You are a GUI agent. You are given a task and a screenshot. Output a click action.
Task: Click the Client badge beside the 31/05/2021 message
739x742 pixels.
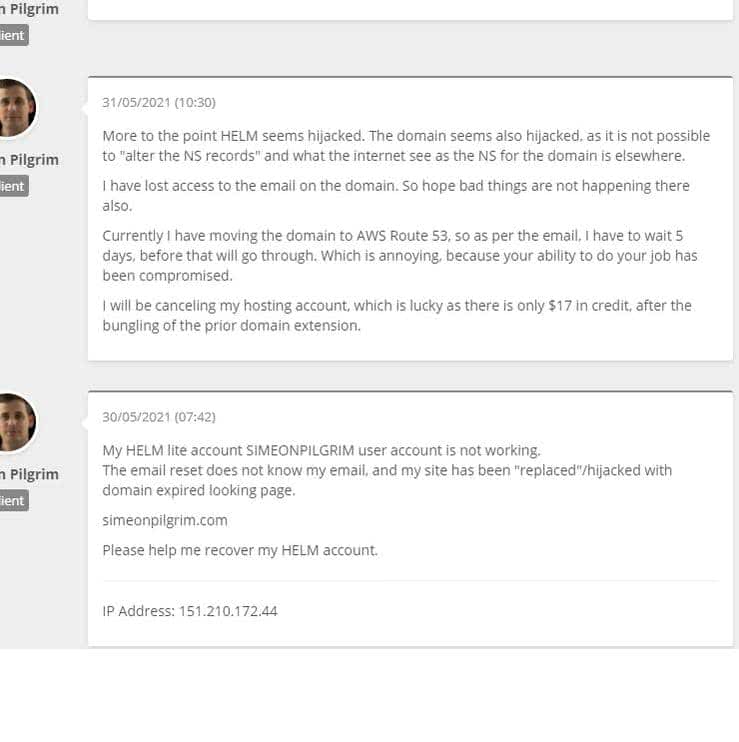click(x=14, y=186)
